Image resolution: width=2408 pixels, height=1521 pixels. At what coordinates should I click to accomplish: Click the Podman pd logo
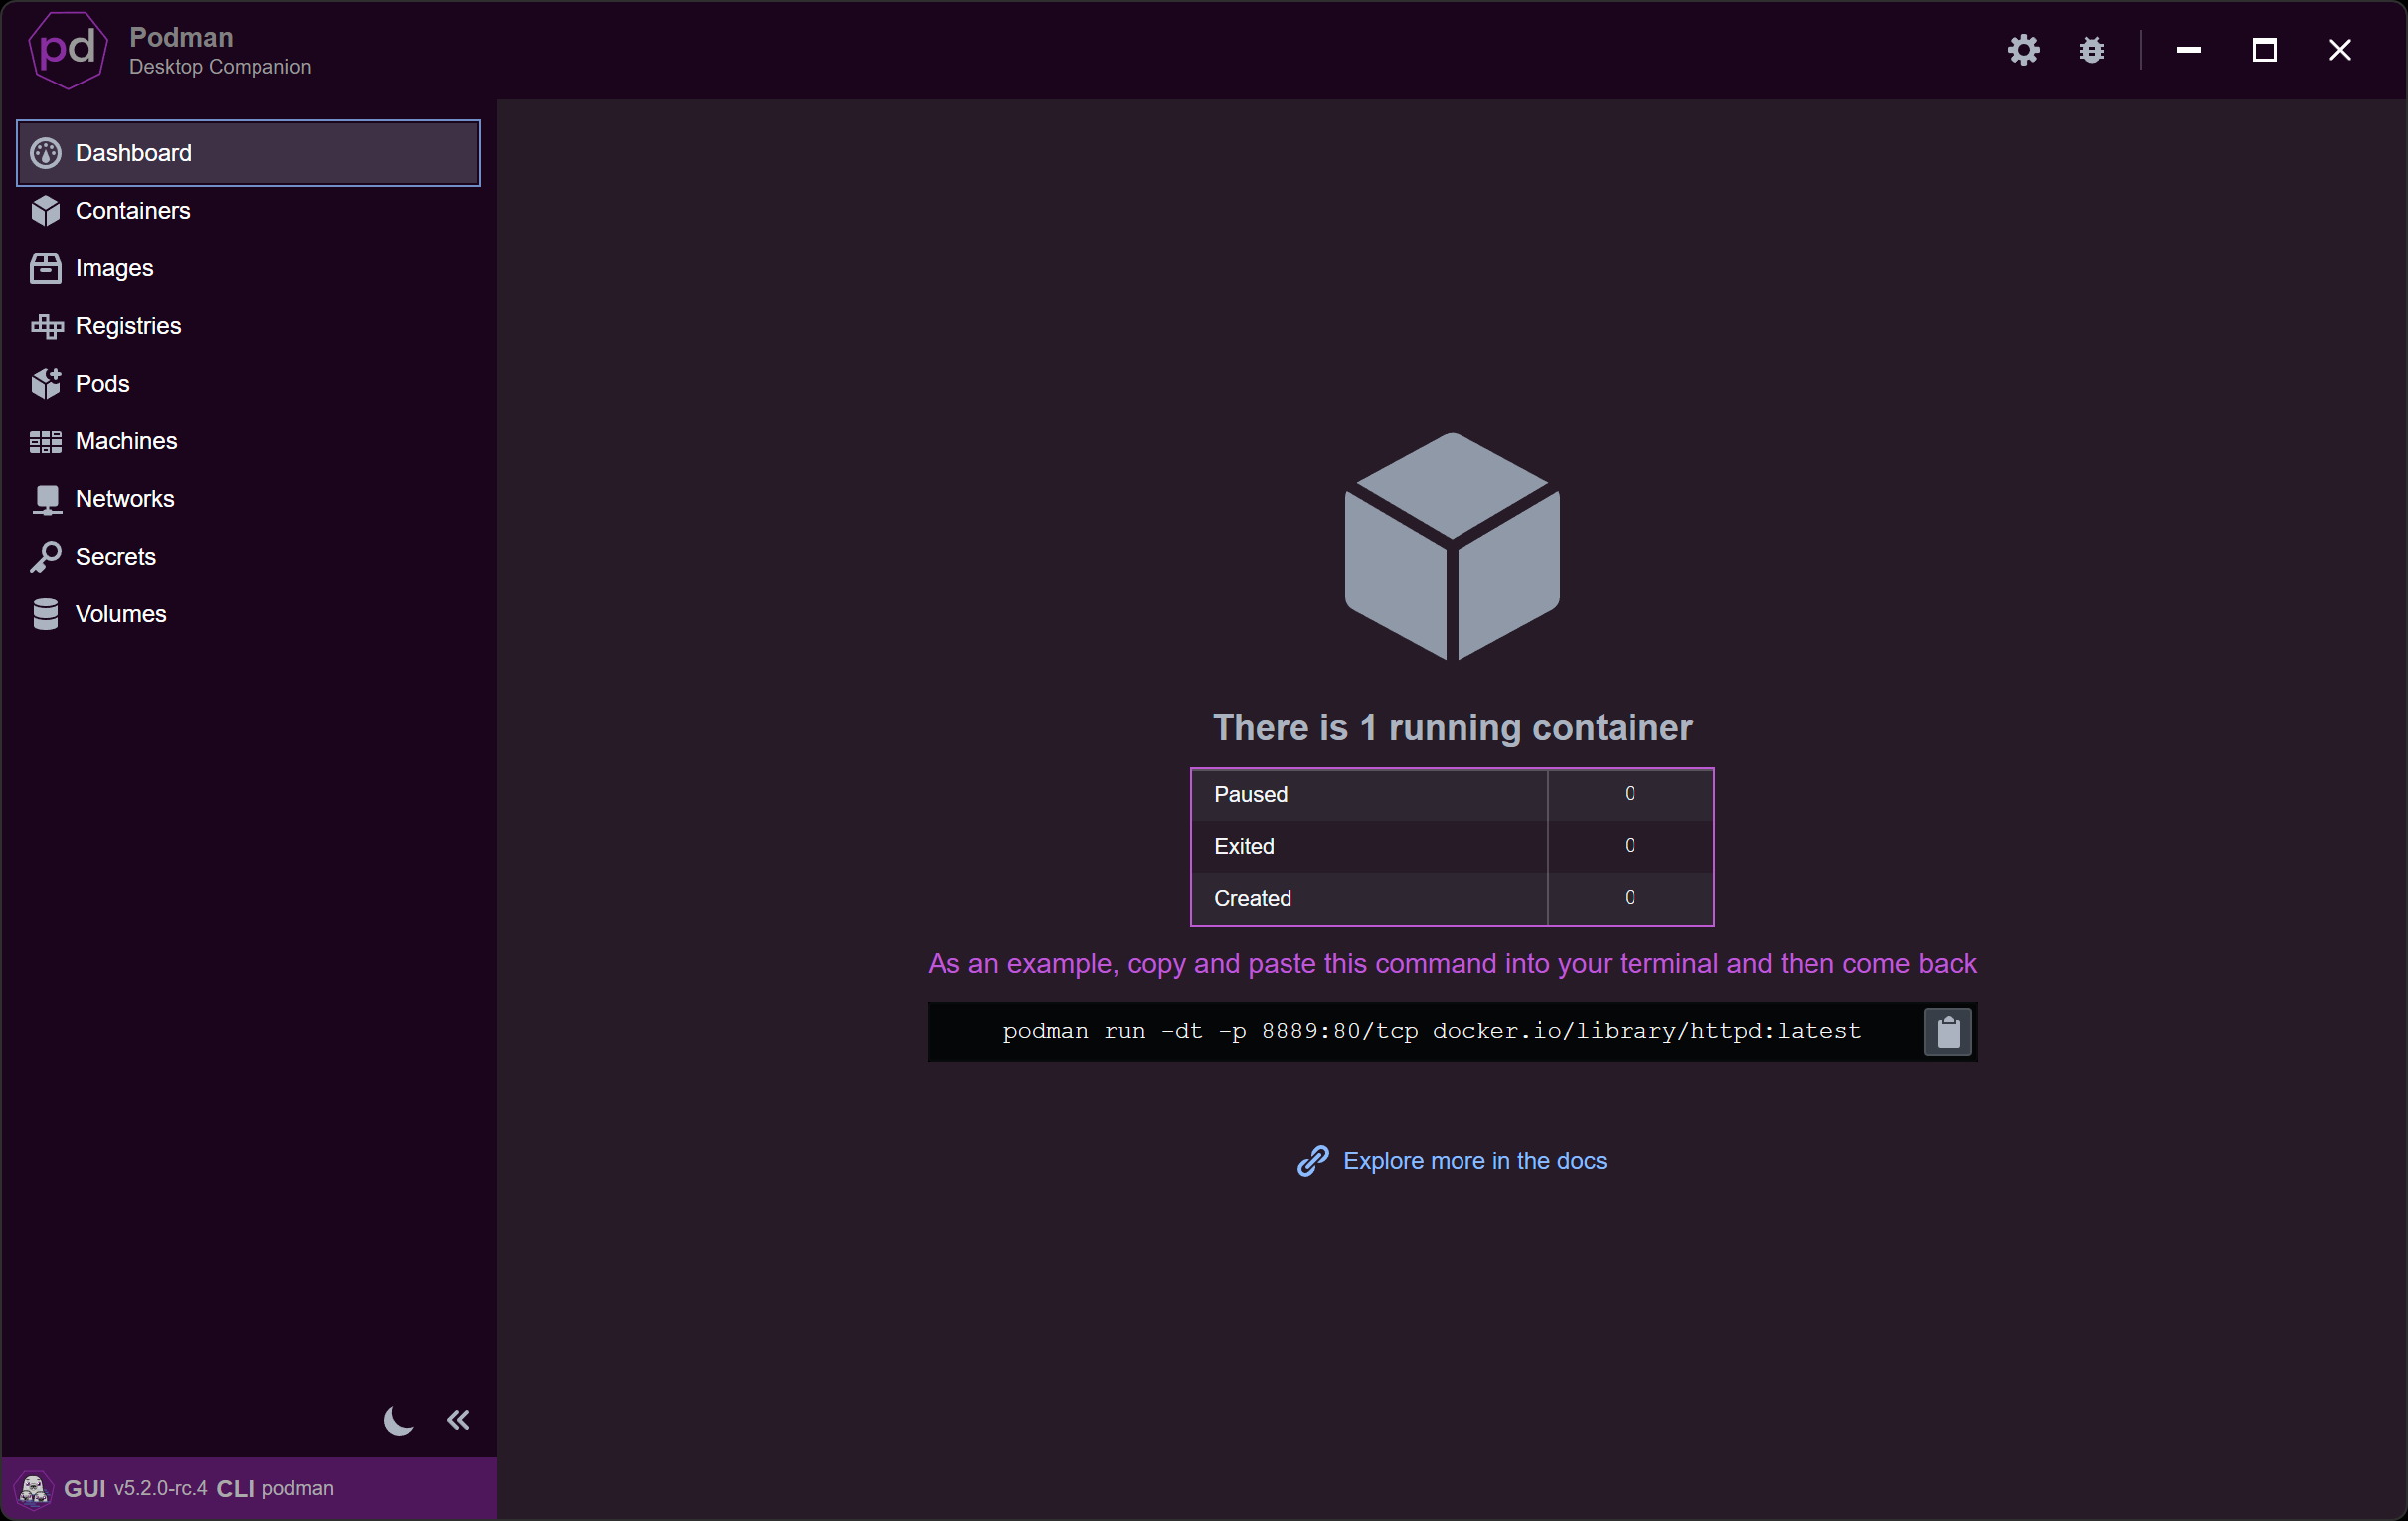pos(68,49)
